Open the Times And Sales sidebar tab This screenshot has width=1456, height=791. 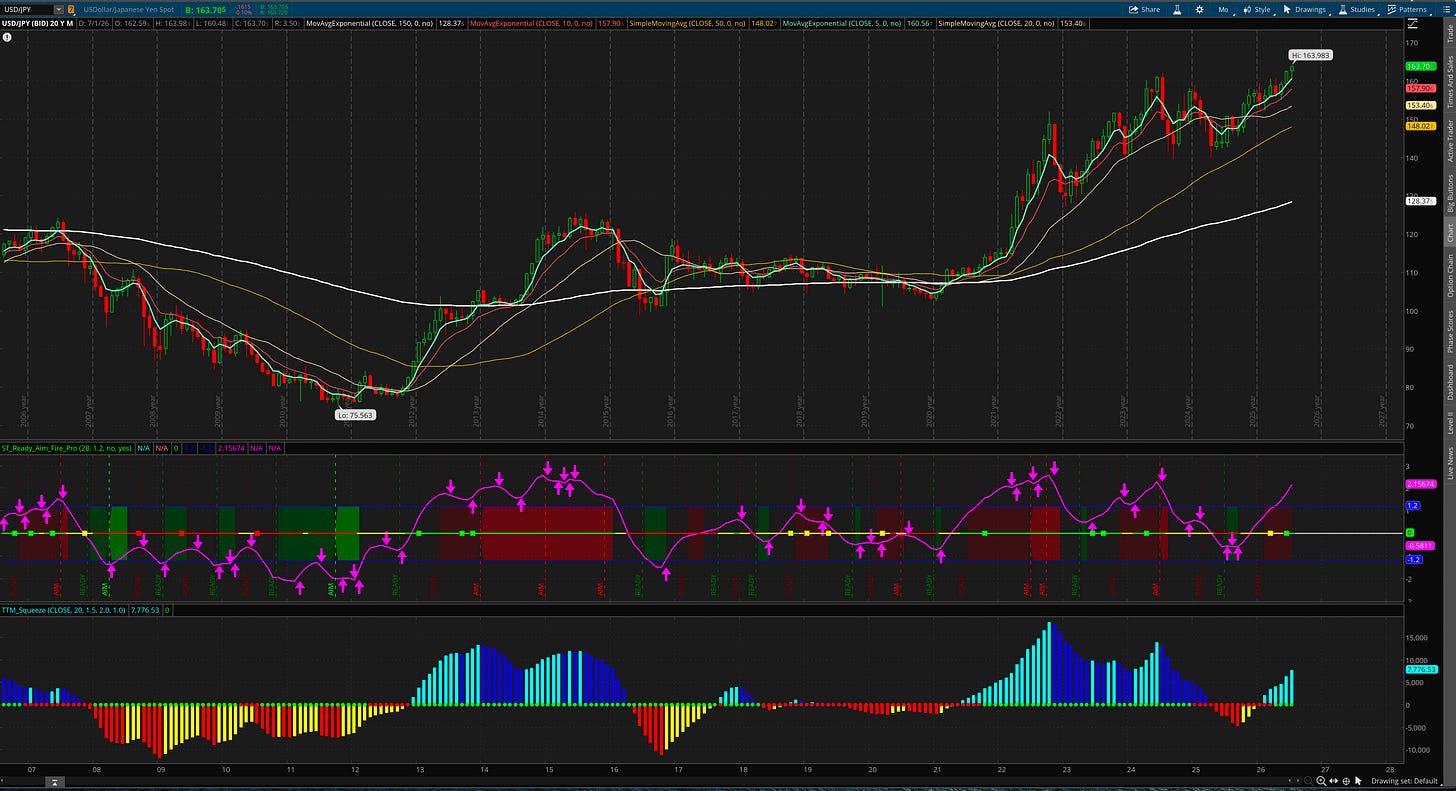coord(1450,82)
